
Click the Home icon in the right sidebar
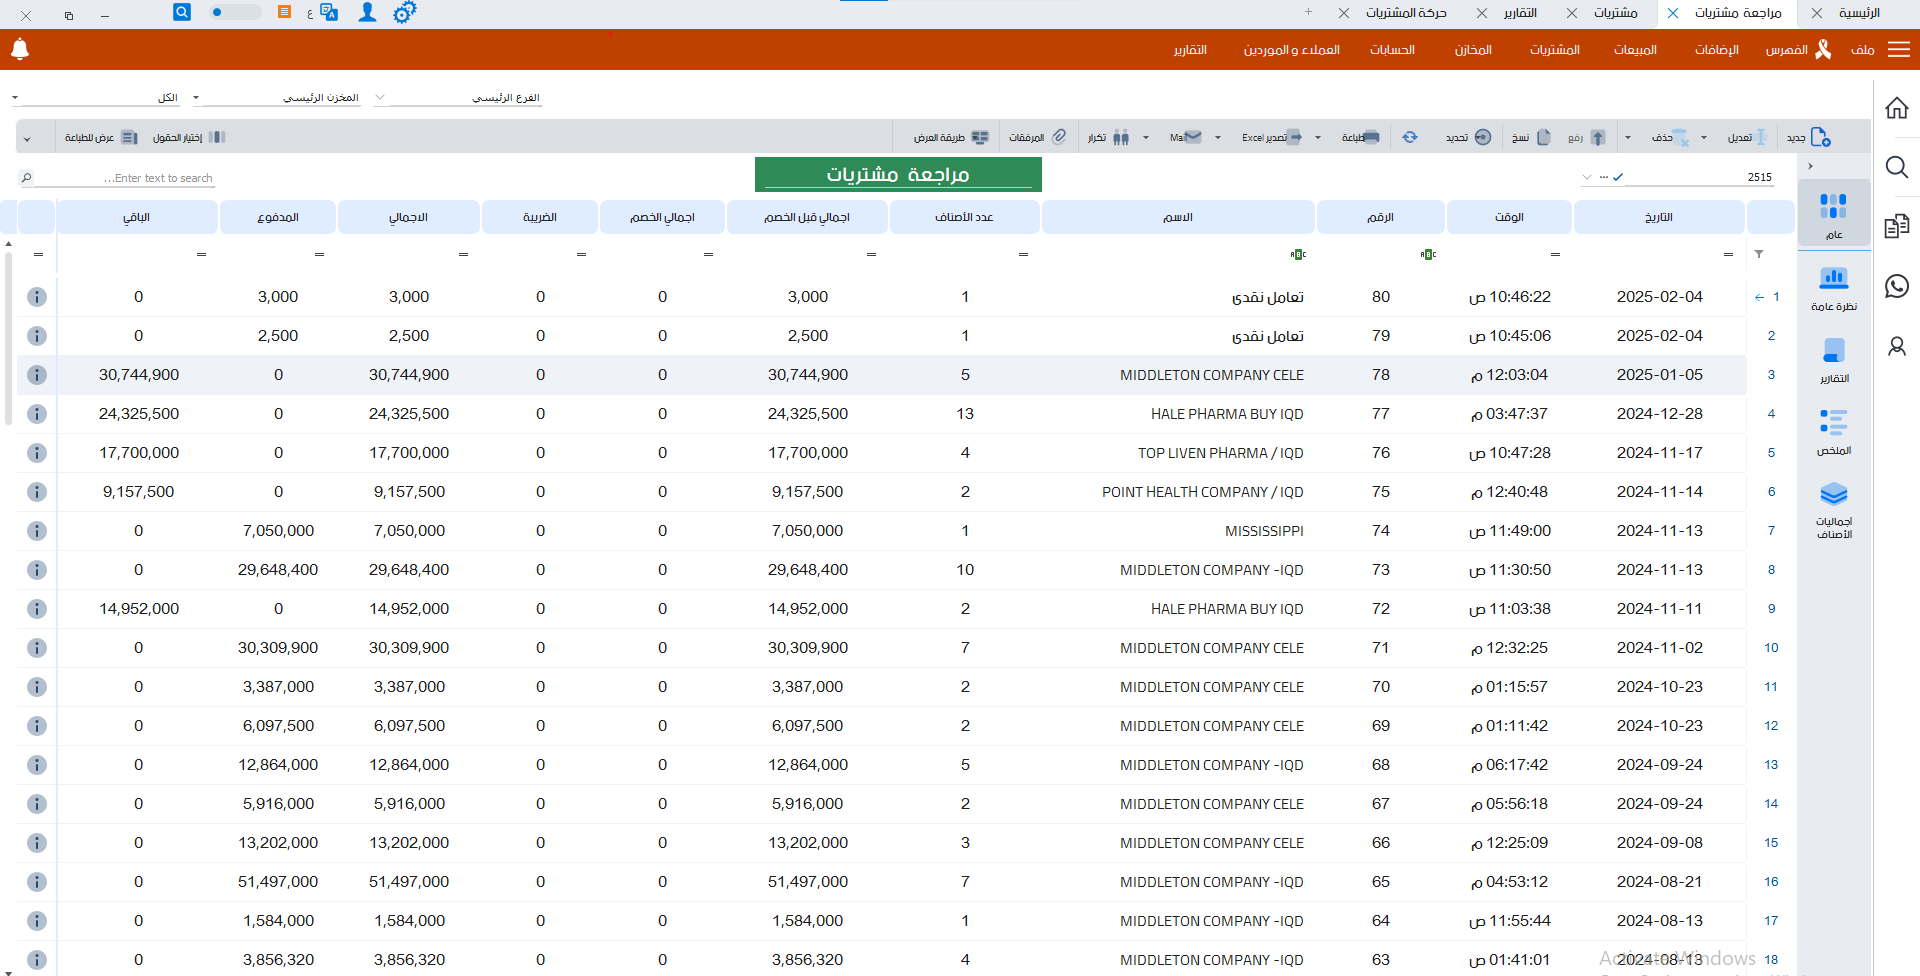click(x=1896, y=108)
